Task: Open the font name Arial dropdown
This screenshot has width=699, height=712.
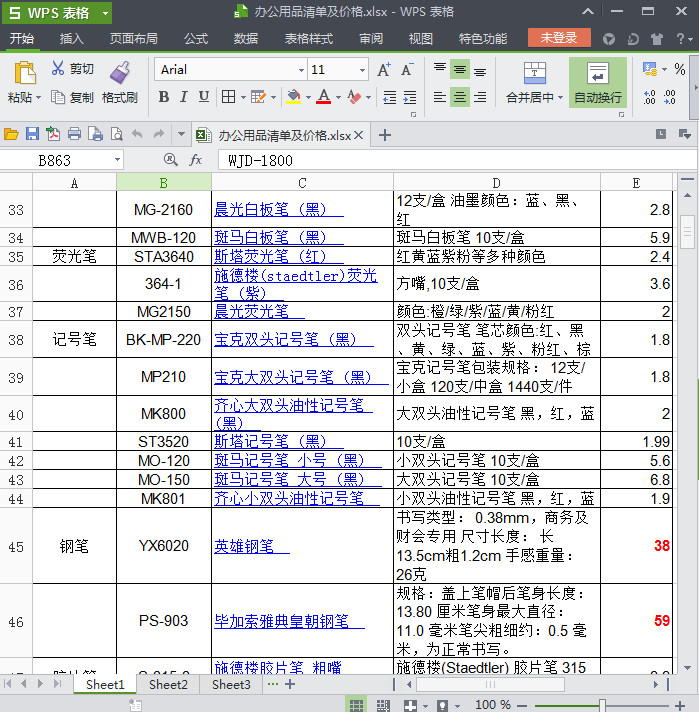Action: pyautogui.click(x=301, y=70)
